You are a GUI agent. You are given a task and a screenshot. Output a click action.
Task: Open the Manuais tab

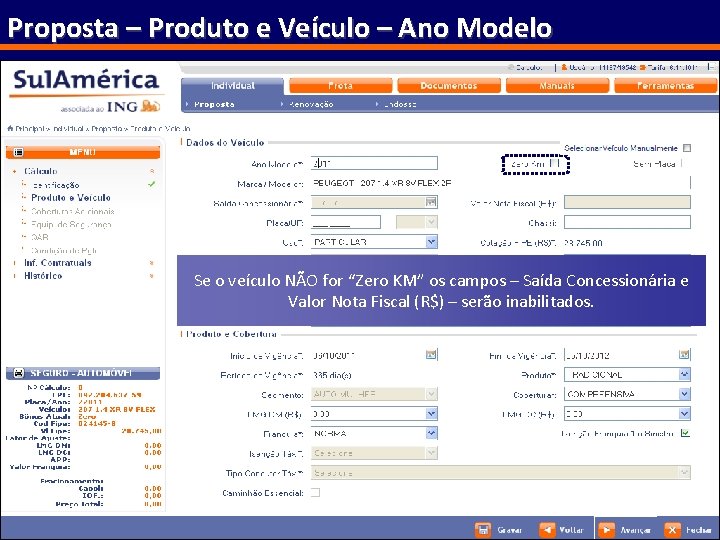coord(557,86)
